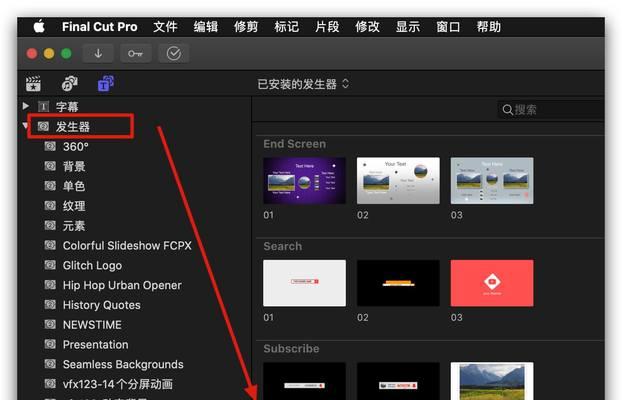Viewport: 622px width, 400px height.
Task: Show the Libraries sidebar clapperboard icon
Action: tap(33, 84)
